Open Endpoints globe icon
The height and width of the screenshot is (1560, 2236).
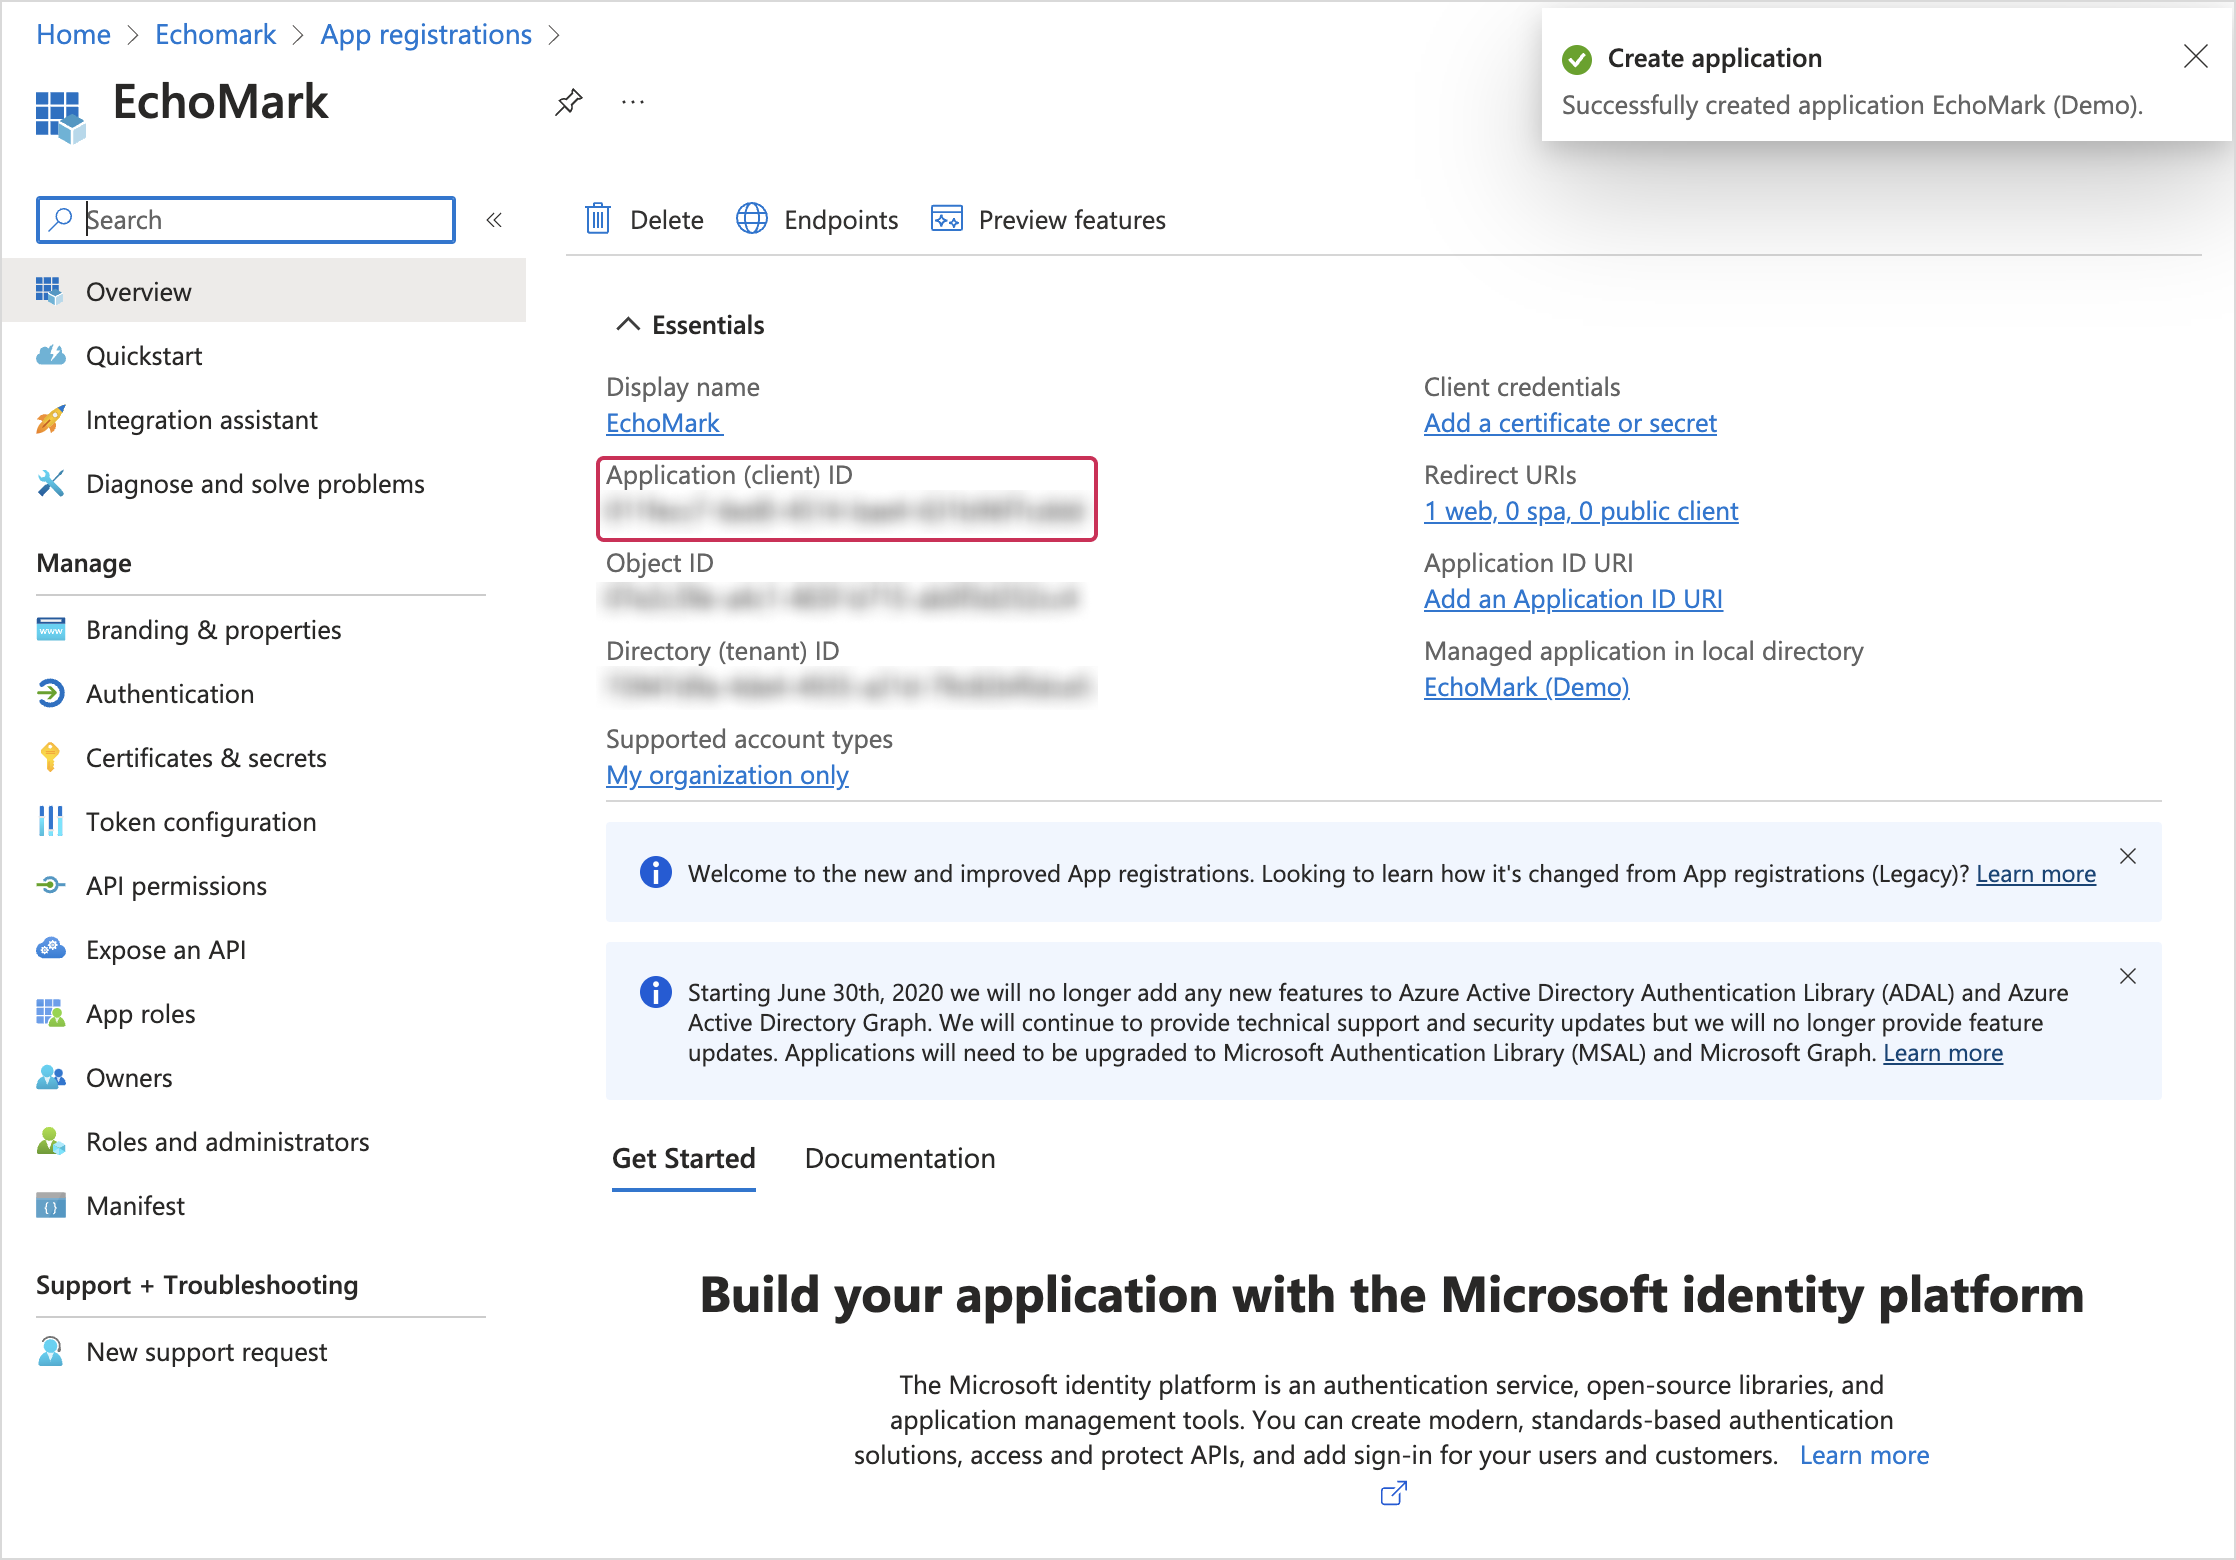[x=752, y=219]
